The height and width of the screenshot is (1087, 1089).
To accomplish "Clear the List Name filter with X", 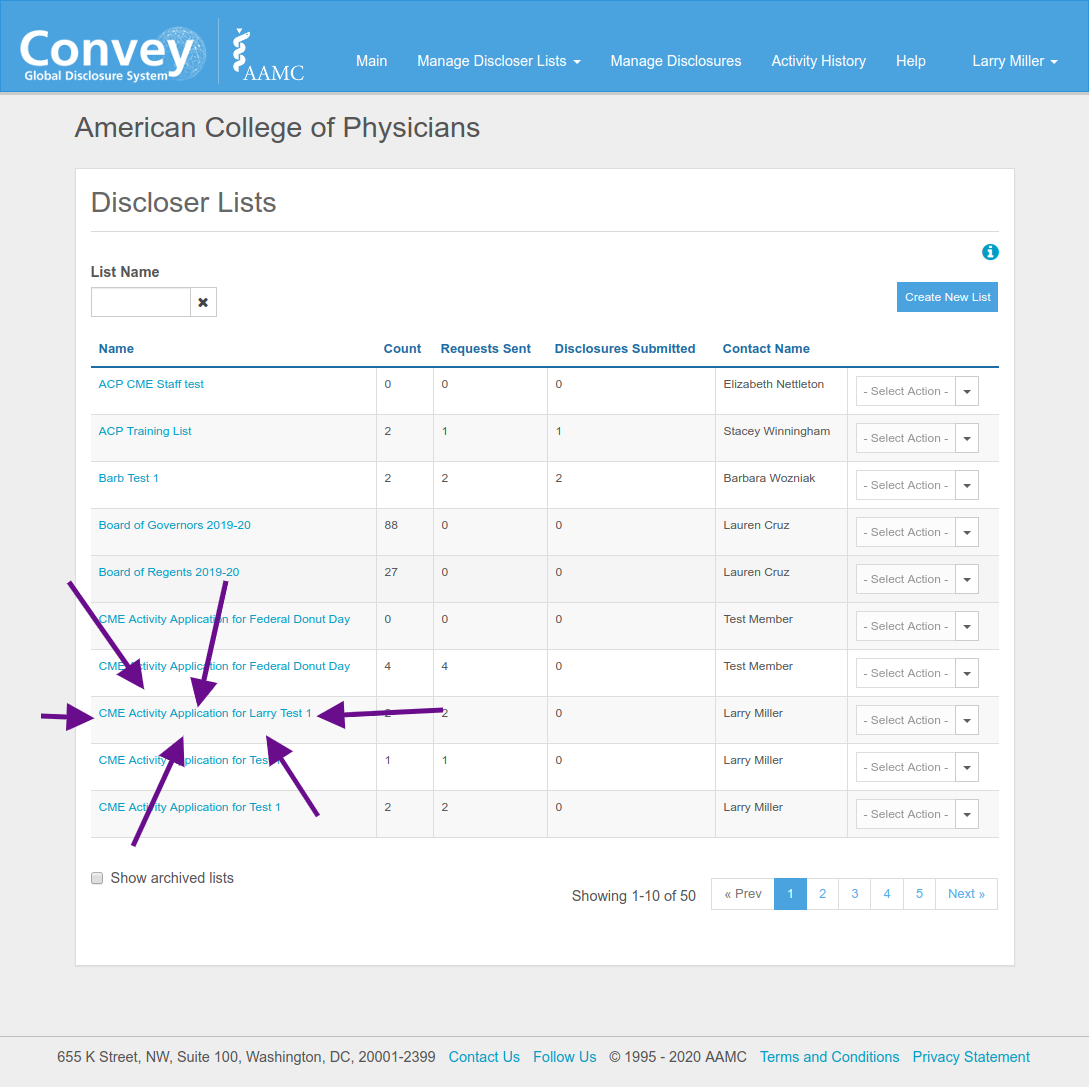I will [x=203, y=302].
